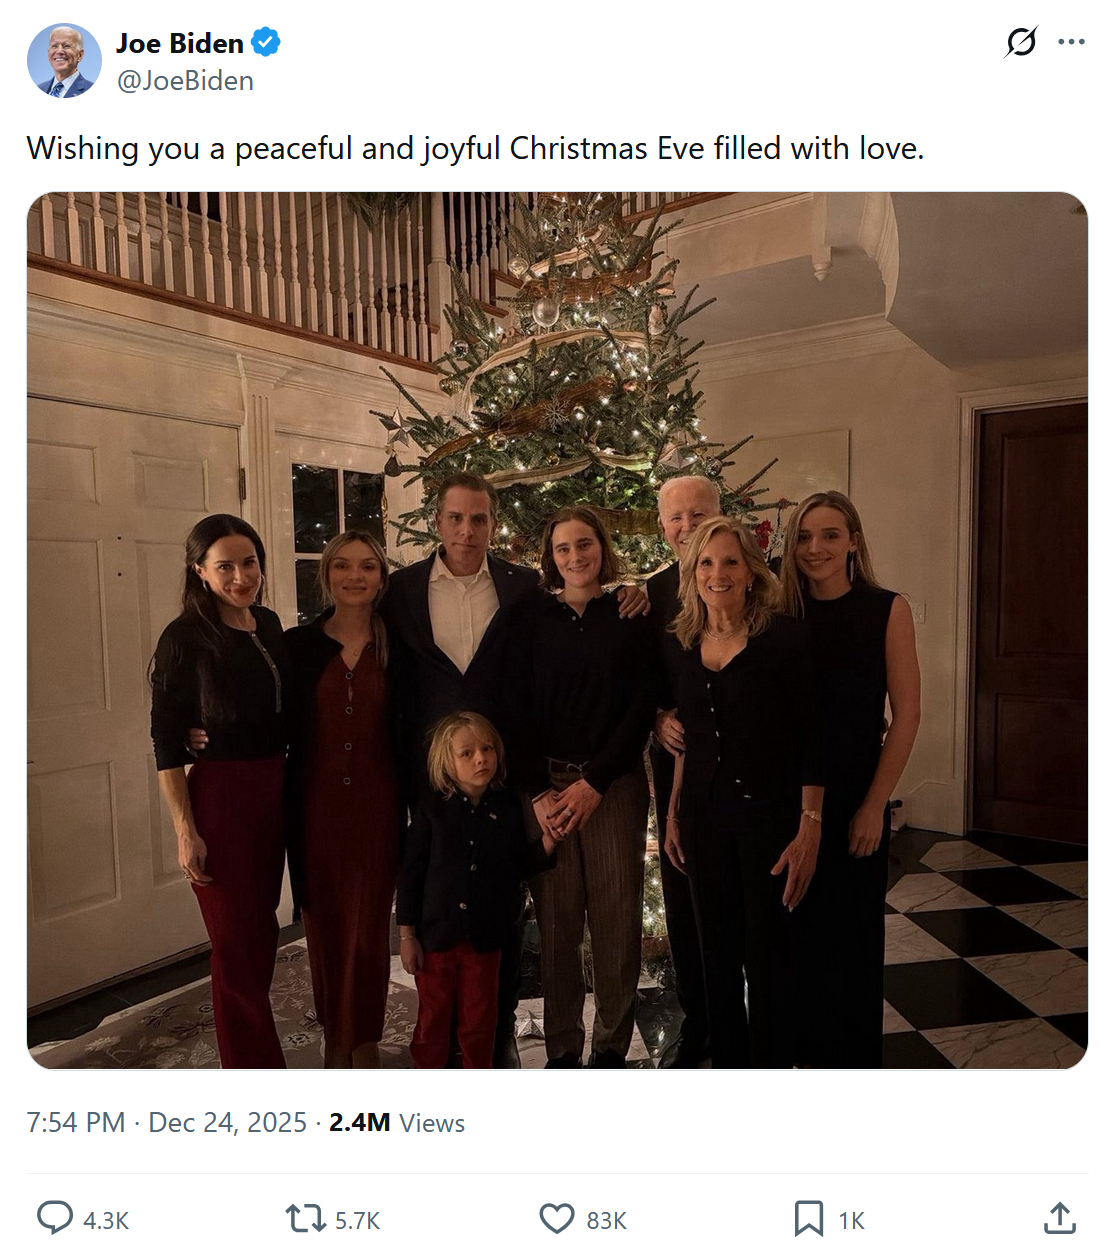Bookmark this post with the bookmark icon
Viewport: 1115px width, 1256px height.
[808, 1218]
